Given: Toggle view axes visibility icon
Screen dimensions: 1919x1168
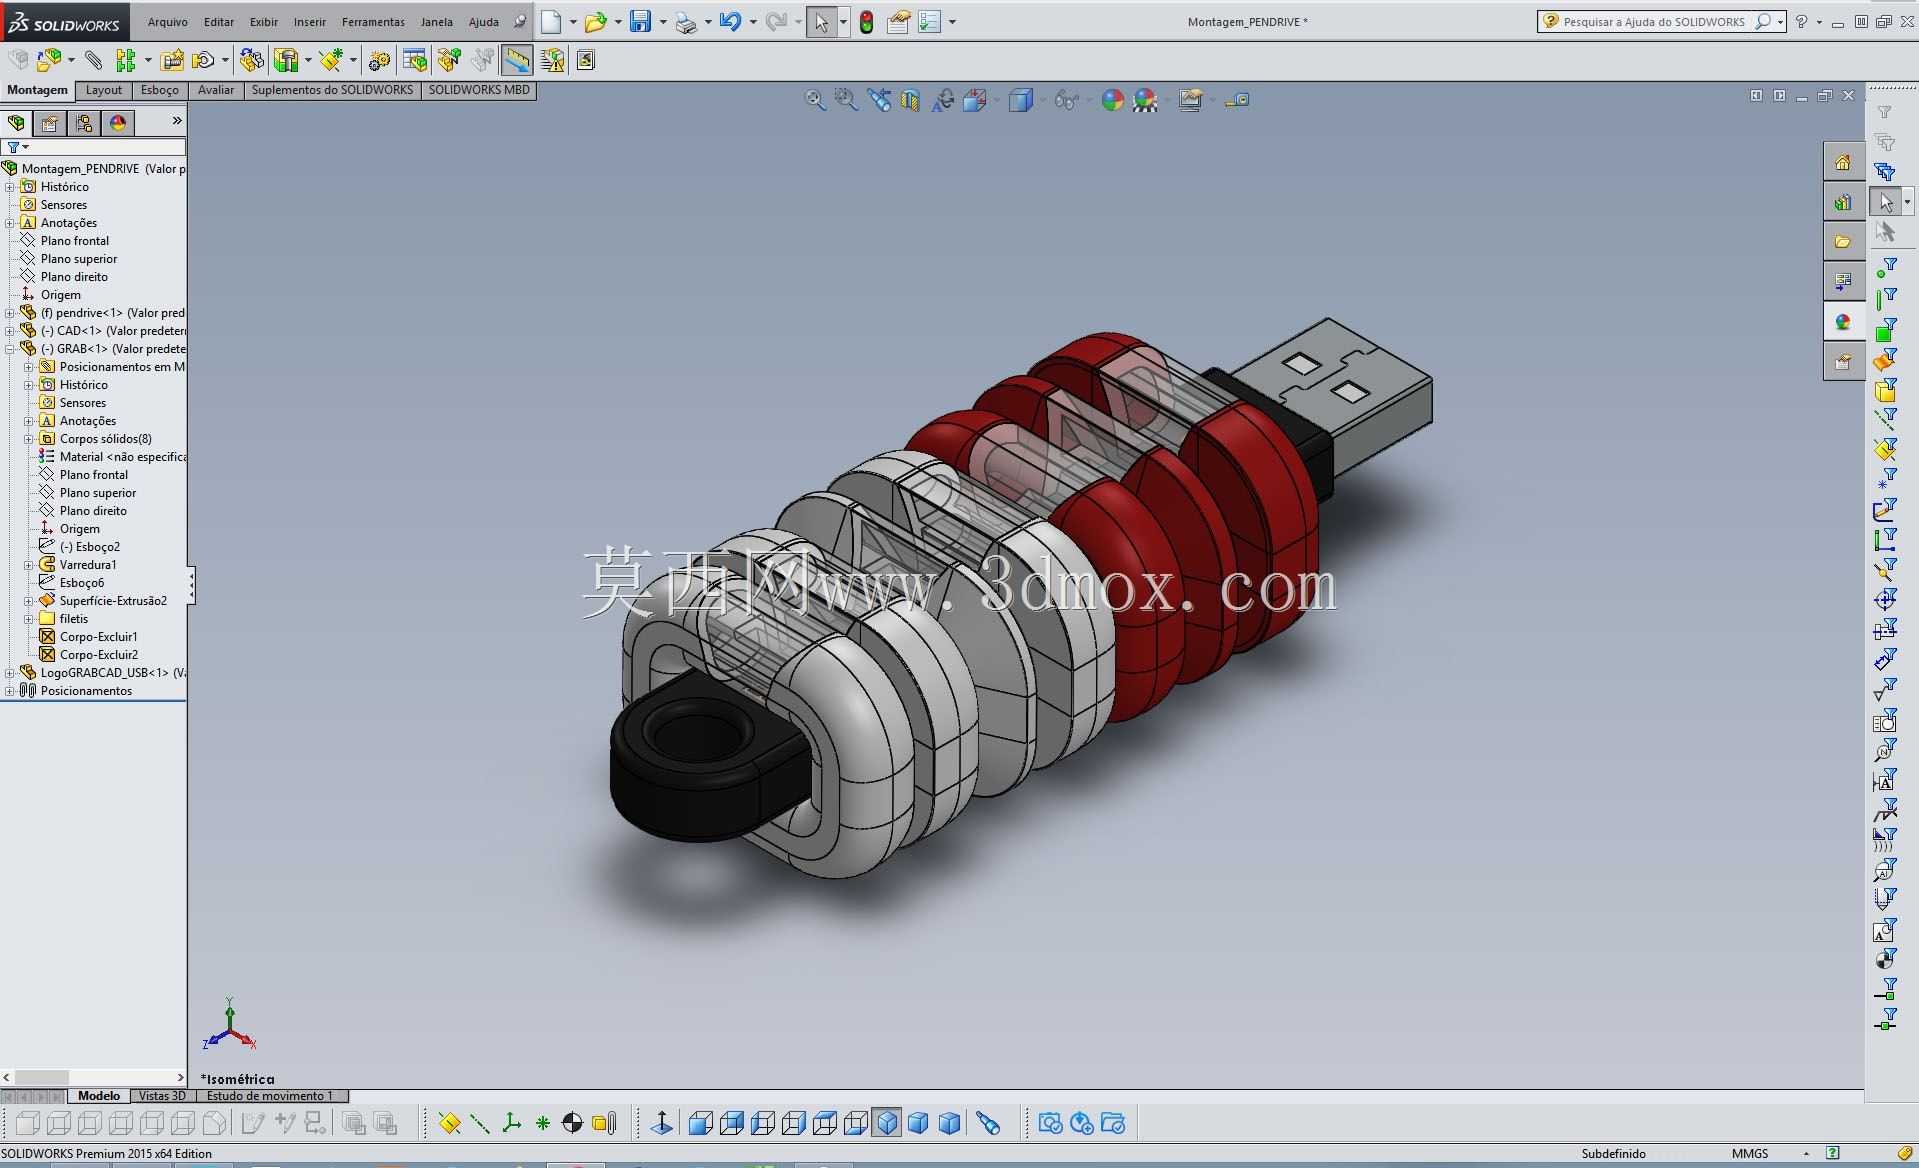Looking at the screenshot, I should 480,1123.
